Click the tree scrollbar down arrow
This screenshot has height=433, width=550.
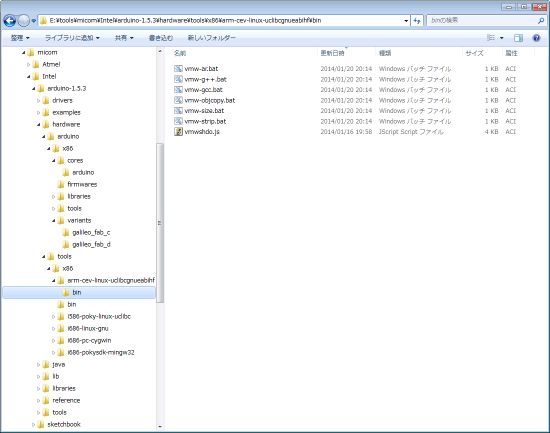point(160,427)
